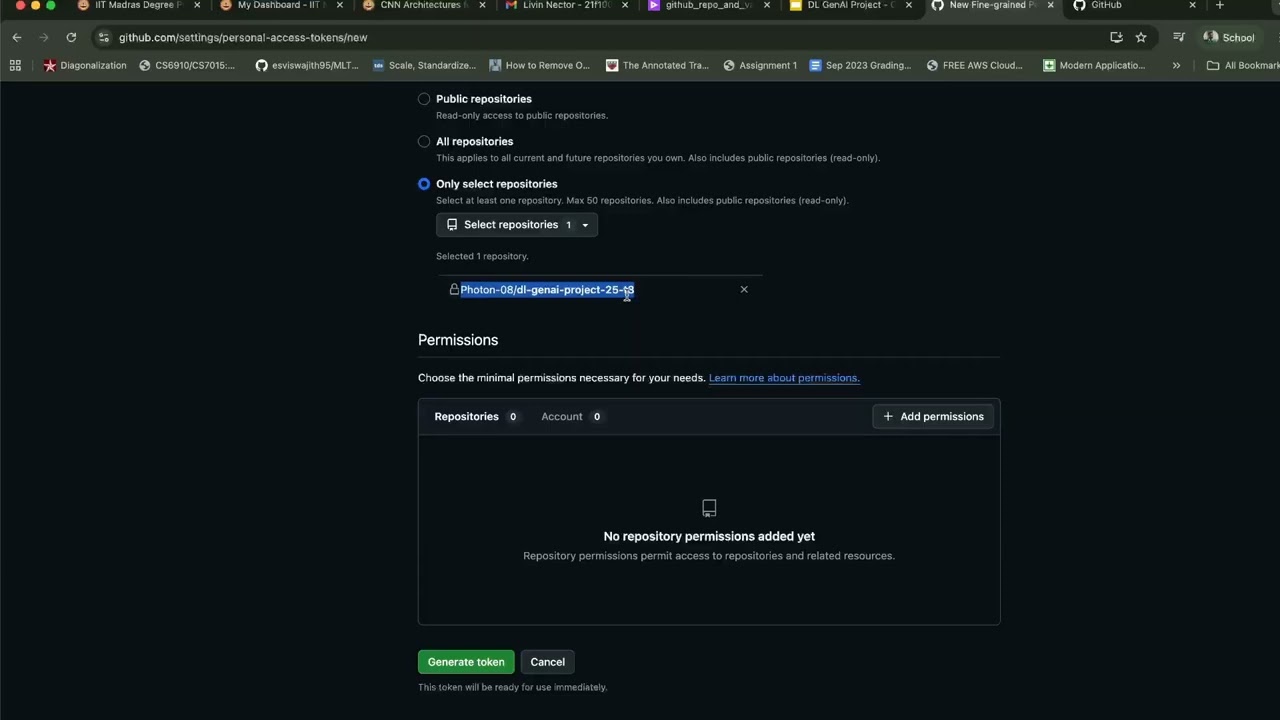1280x720 pixels.
Task: Open the All Bookmarks folder
Action: (1243, 65)
